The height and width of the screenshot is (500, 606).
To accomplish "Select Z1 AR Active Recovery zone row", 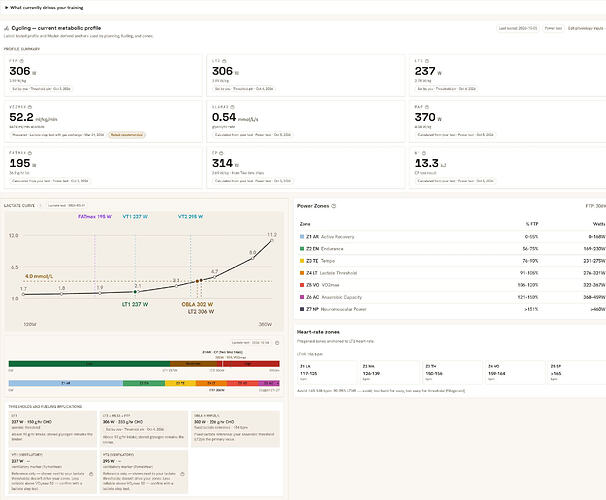I will point(453,236).
